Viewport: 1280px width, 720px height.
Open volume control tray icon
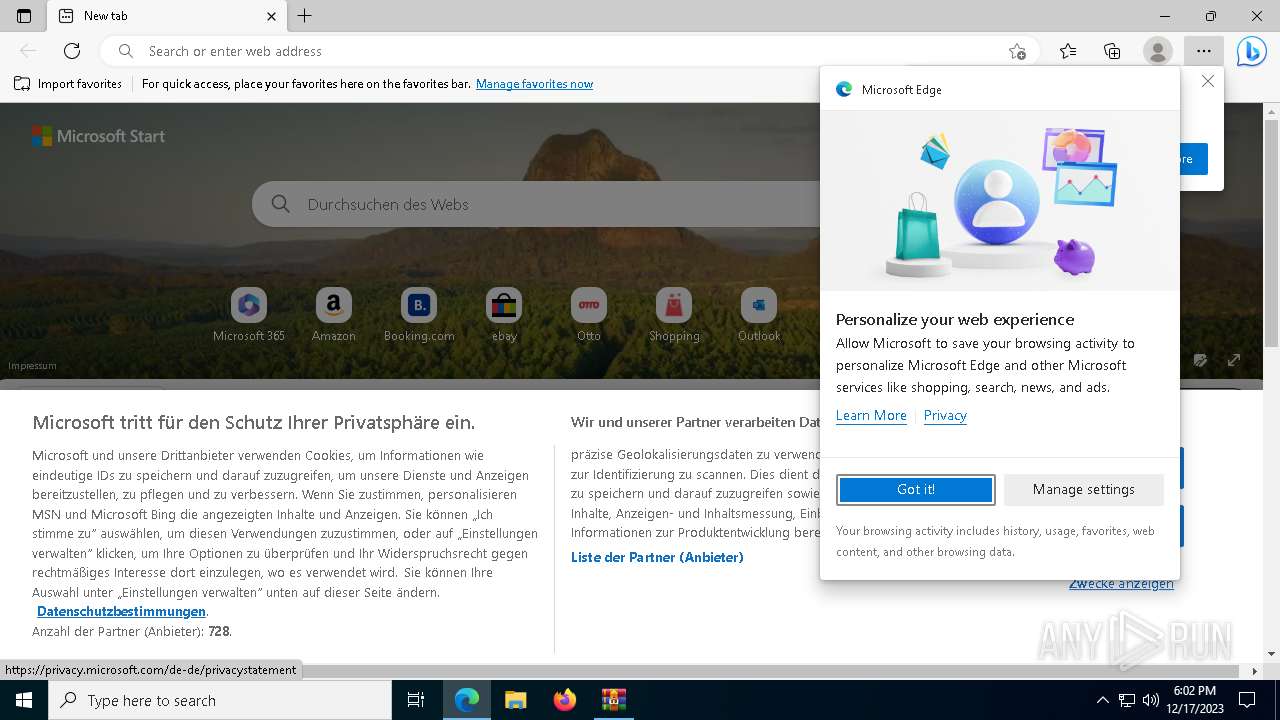[1151, 700]
